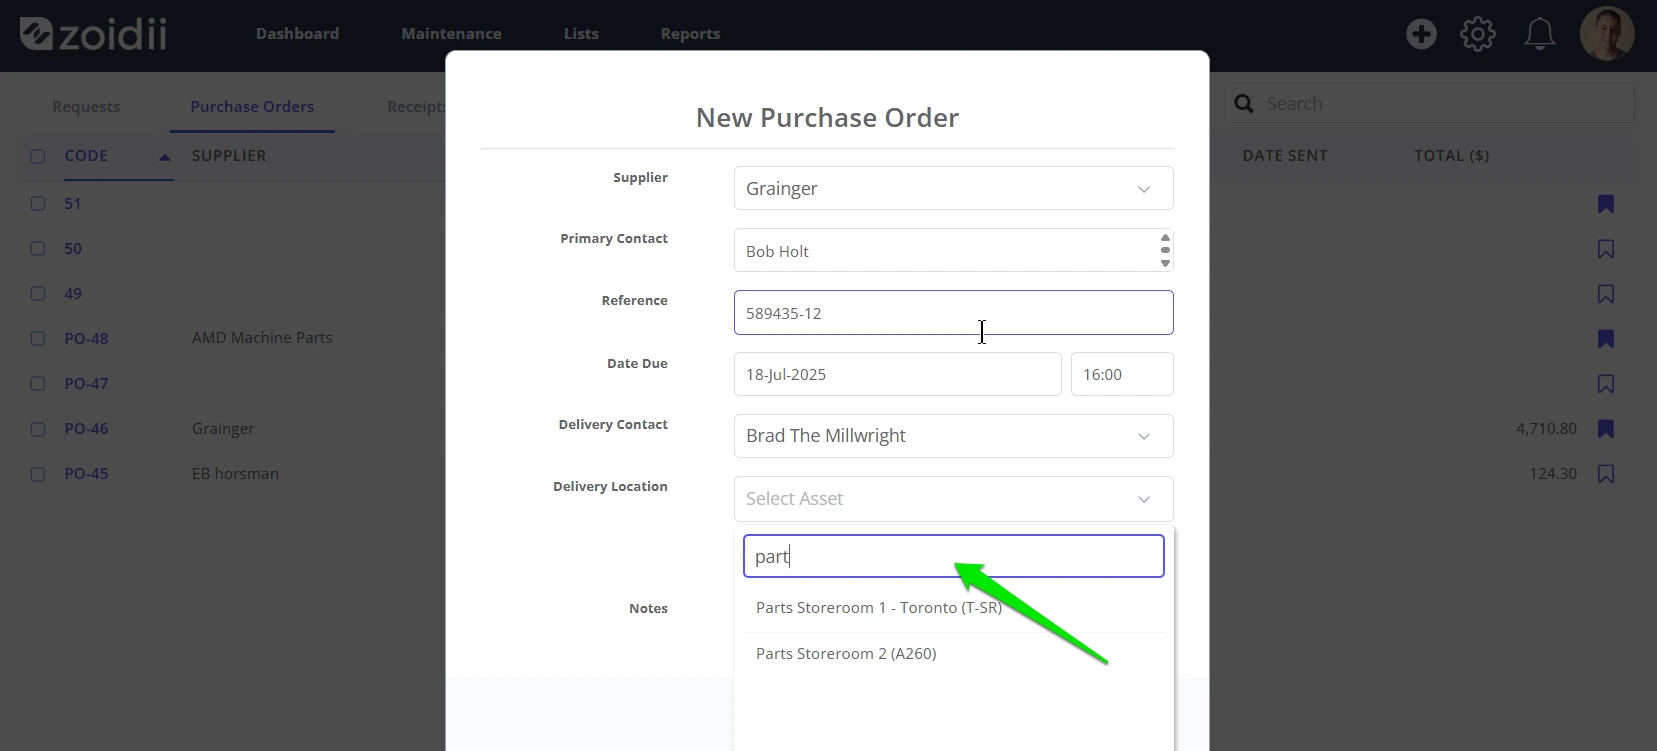Screen dimensions: 1657x751
Task: Select Parts Storeroom 1 - Toronto option
Action: click(953, 608)
